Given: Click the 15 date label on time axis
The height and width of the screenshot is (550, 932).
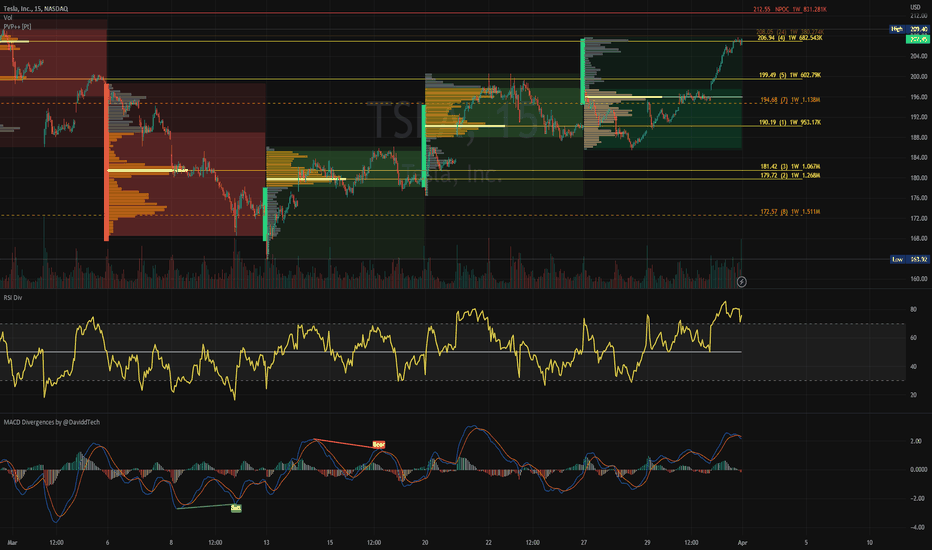Looking at the screenshot, I should point(330,543).
